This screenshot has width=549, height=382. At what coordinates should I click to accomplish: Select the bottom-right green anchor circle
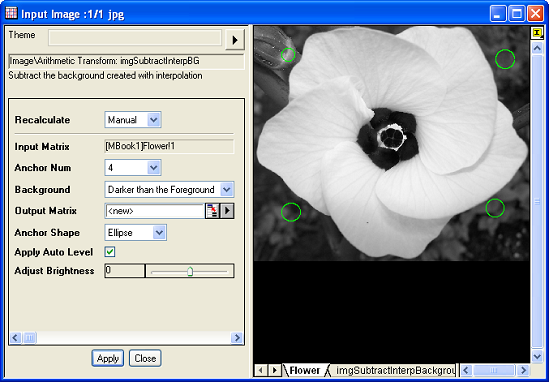click(x=495, y=208)
